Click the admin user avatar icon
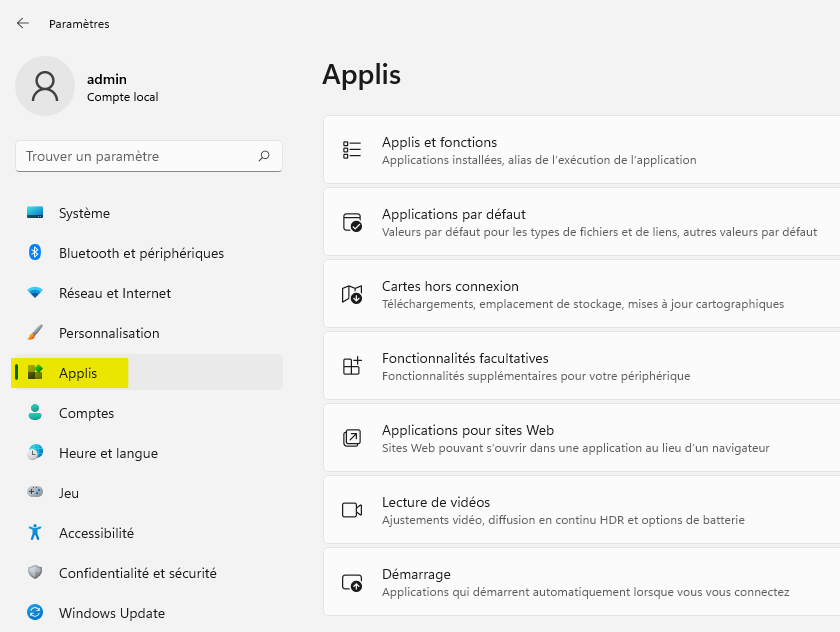 [x=45, y=86]
